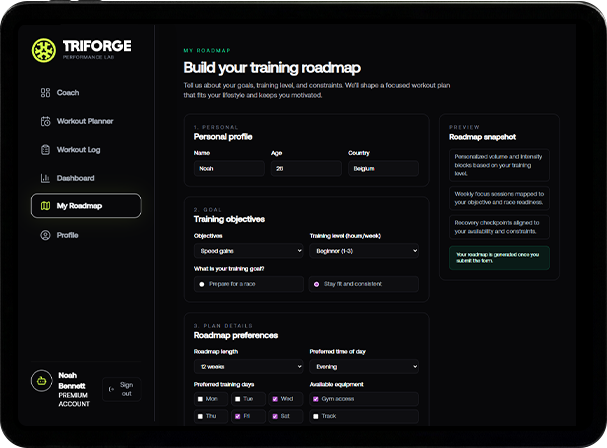Image resolution: width=607 pixels, height=448 pixels.
Task: Enable the Track equipment checkbox
Action: click(x=316, y=416)
